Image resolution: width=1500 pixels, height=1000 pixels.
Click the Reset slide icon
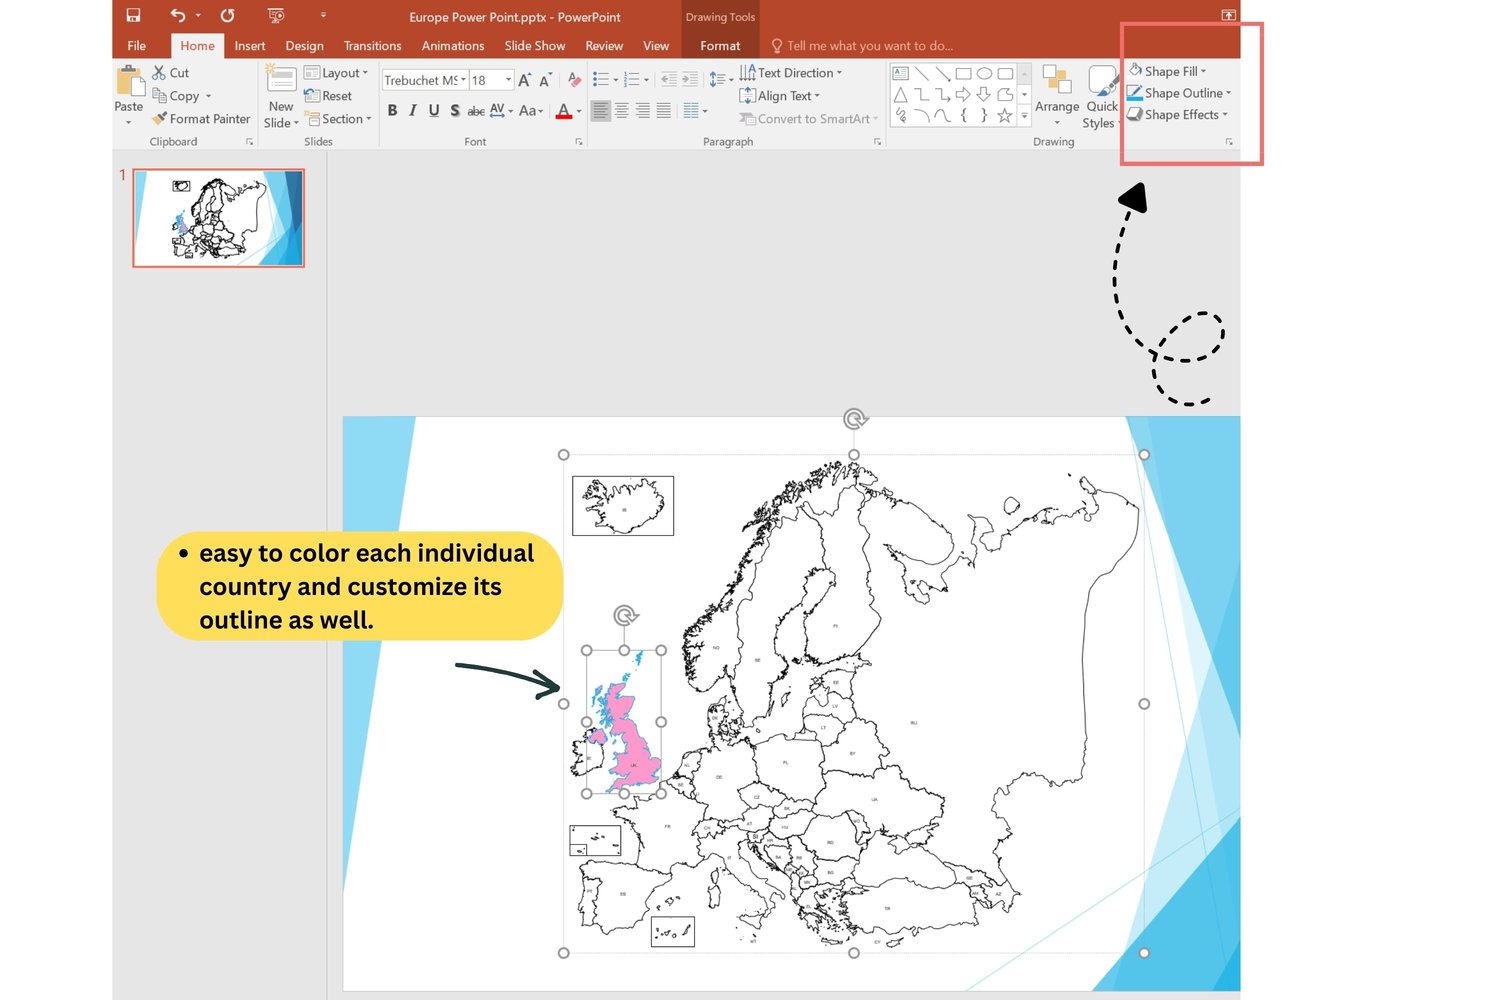coord(312,96)
